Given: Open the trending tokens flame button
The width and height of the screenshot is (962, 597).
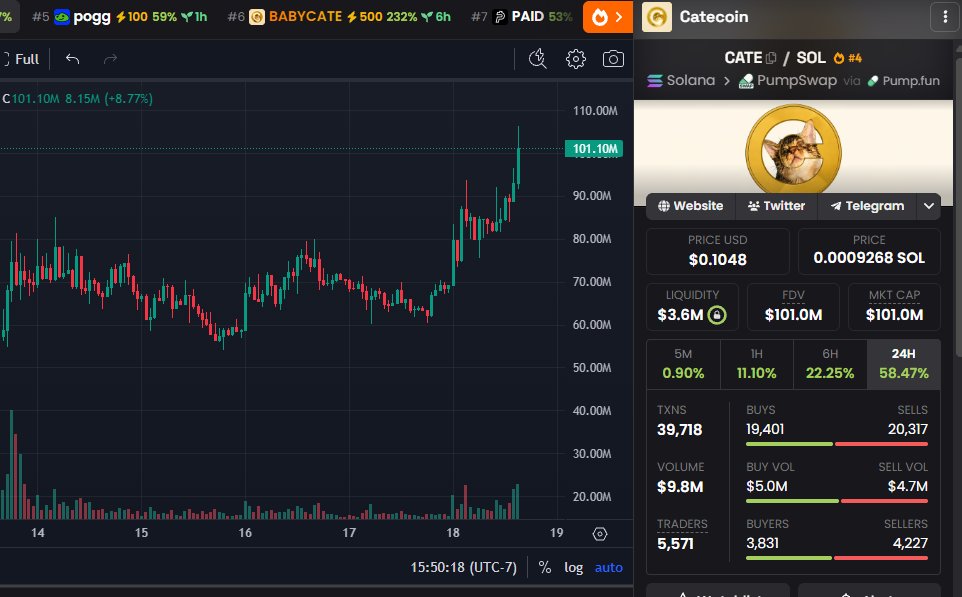Looking at the screenshot, I should [x=607, y=17].
